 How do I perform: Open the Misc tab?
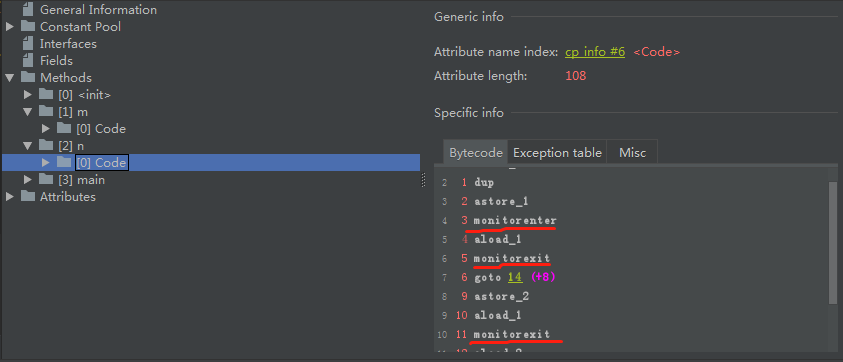(x=632, y=152)
